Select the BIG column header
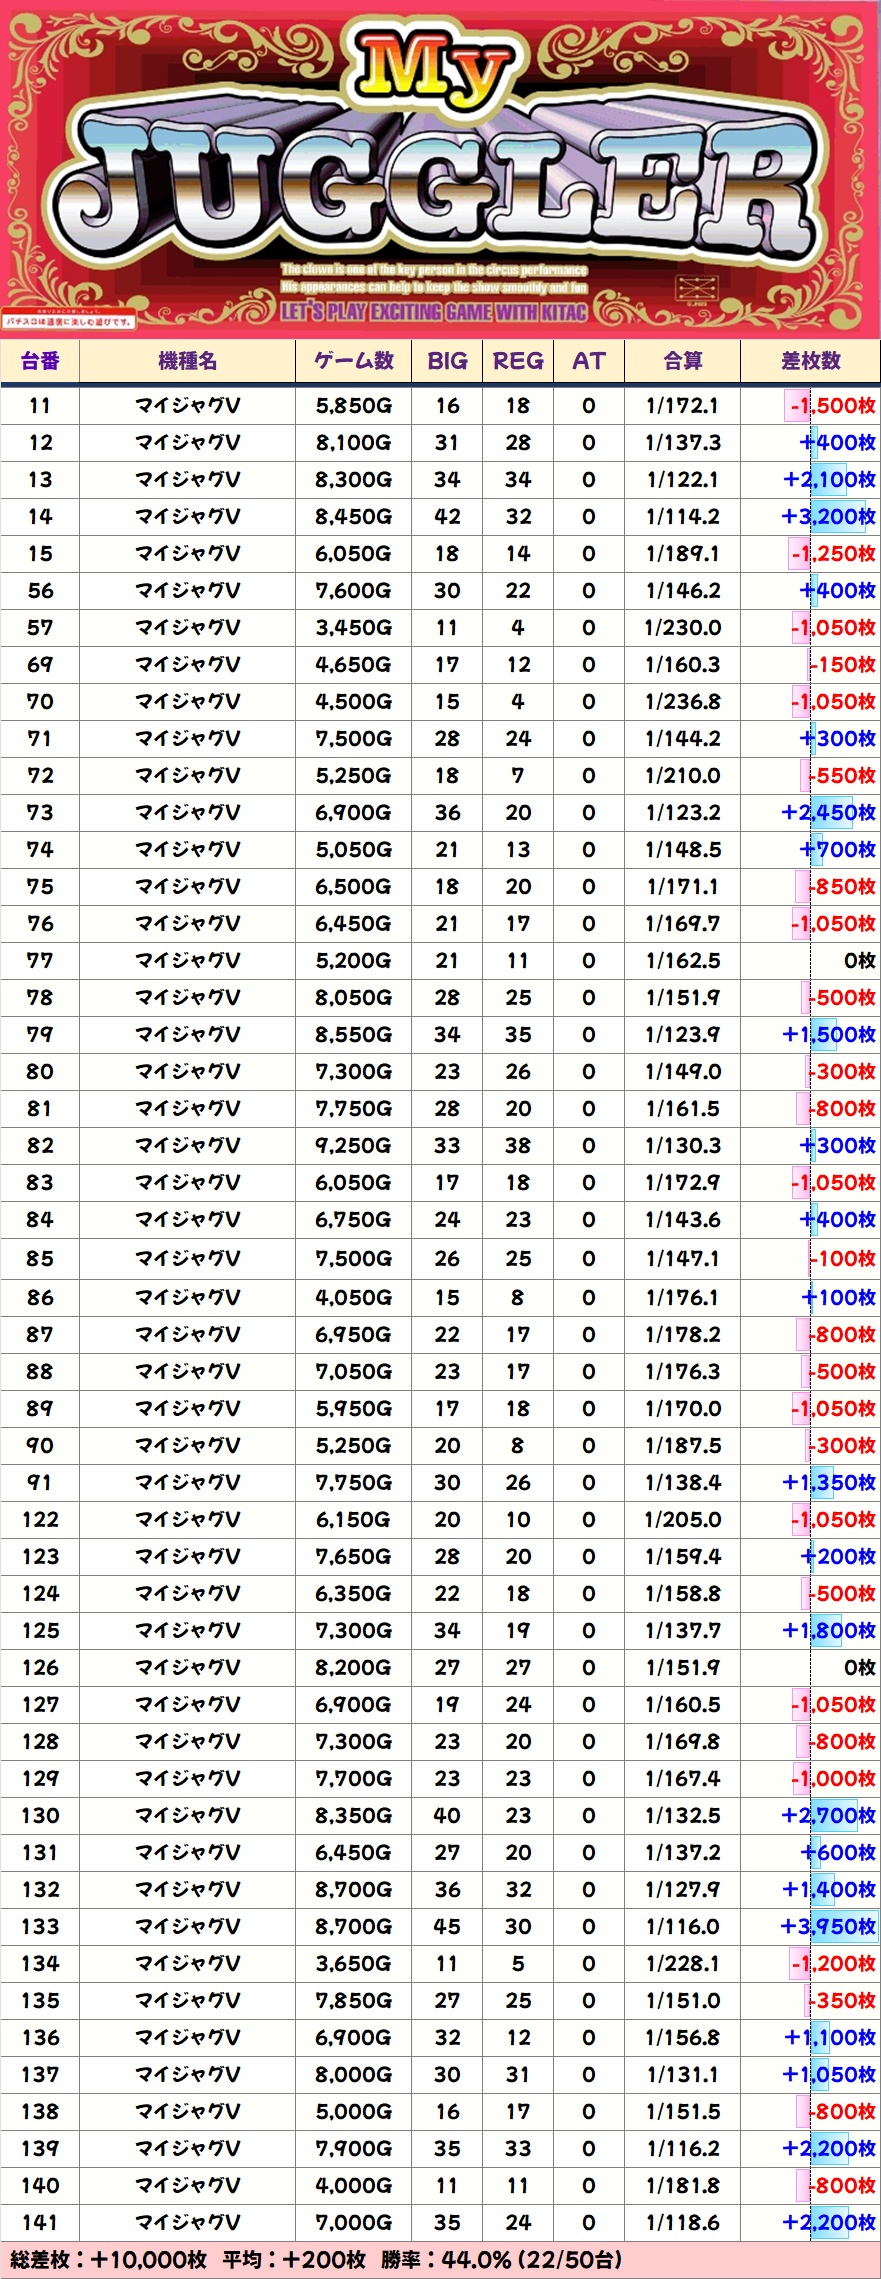 (x=447, y=361)
